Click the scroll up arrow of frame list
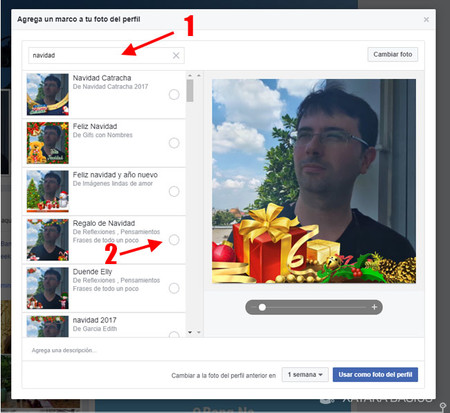The image size is (450, 413). [190, 76]
